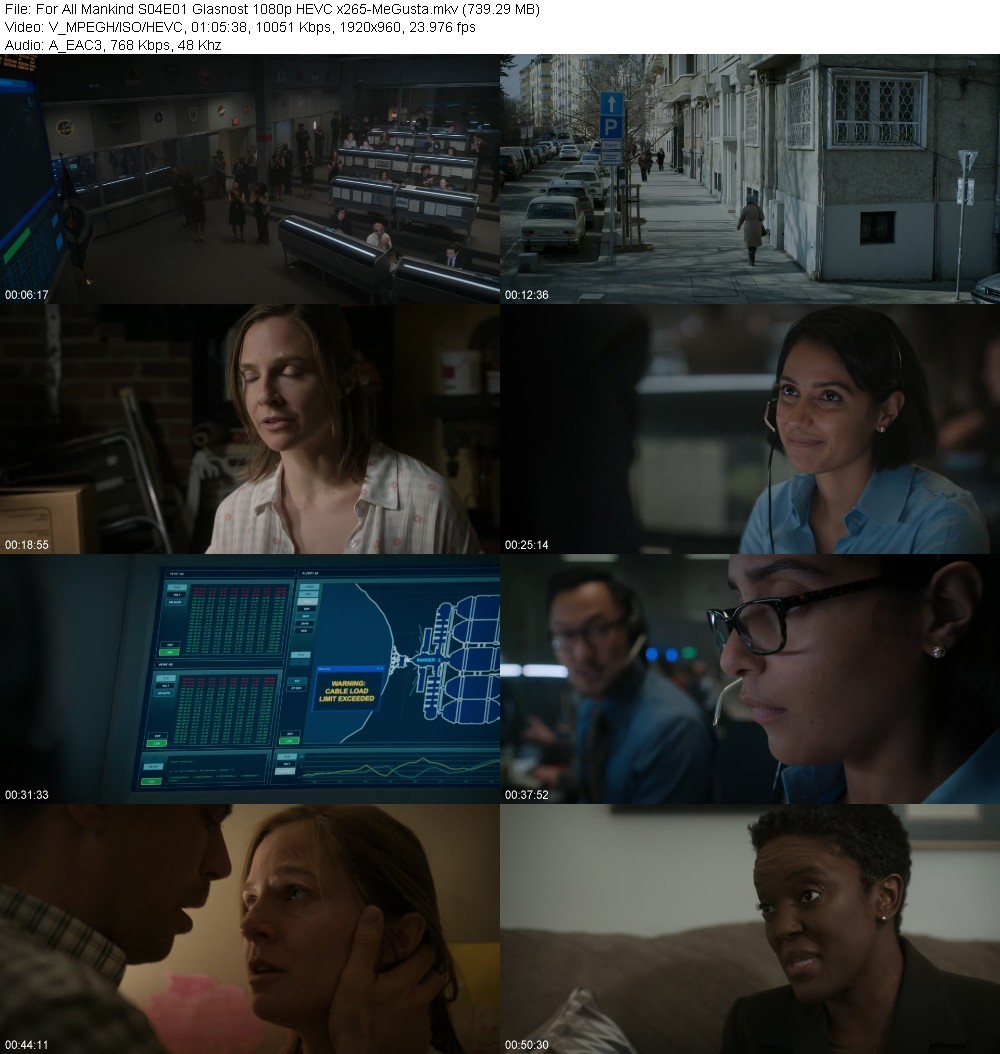1000x1054 pixels.
Task: Click the 00:37:52 timestamp label
Action: pos(527,795)
